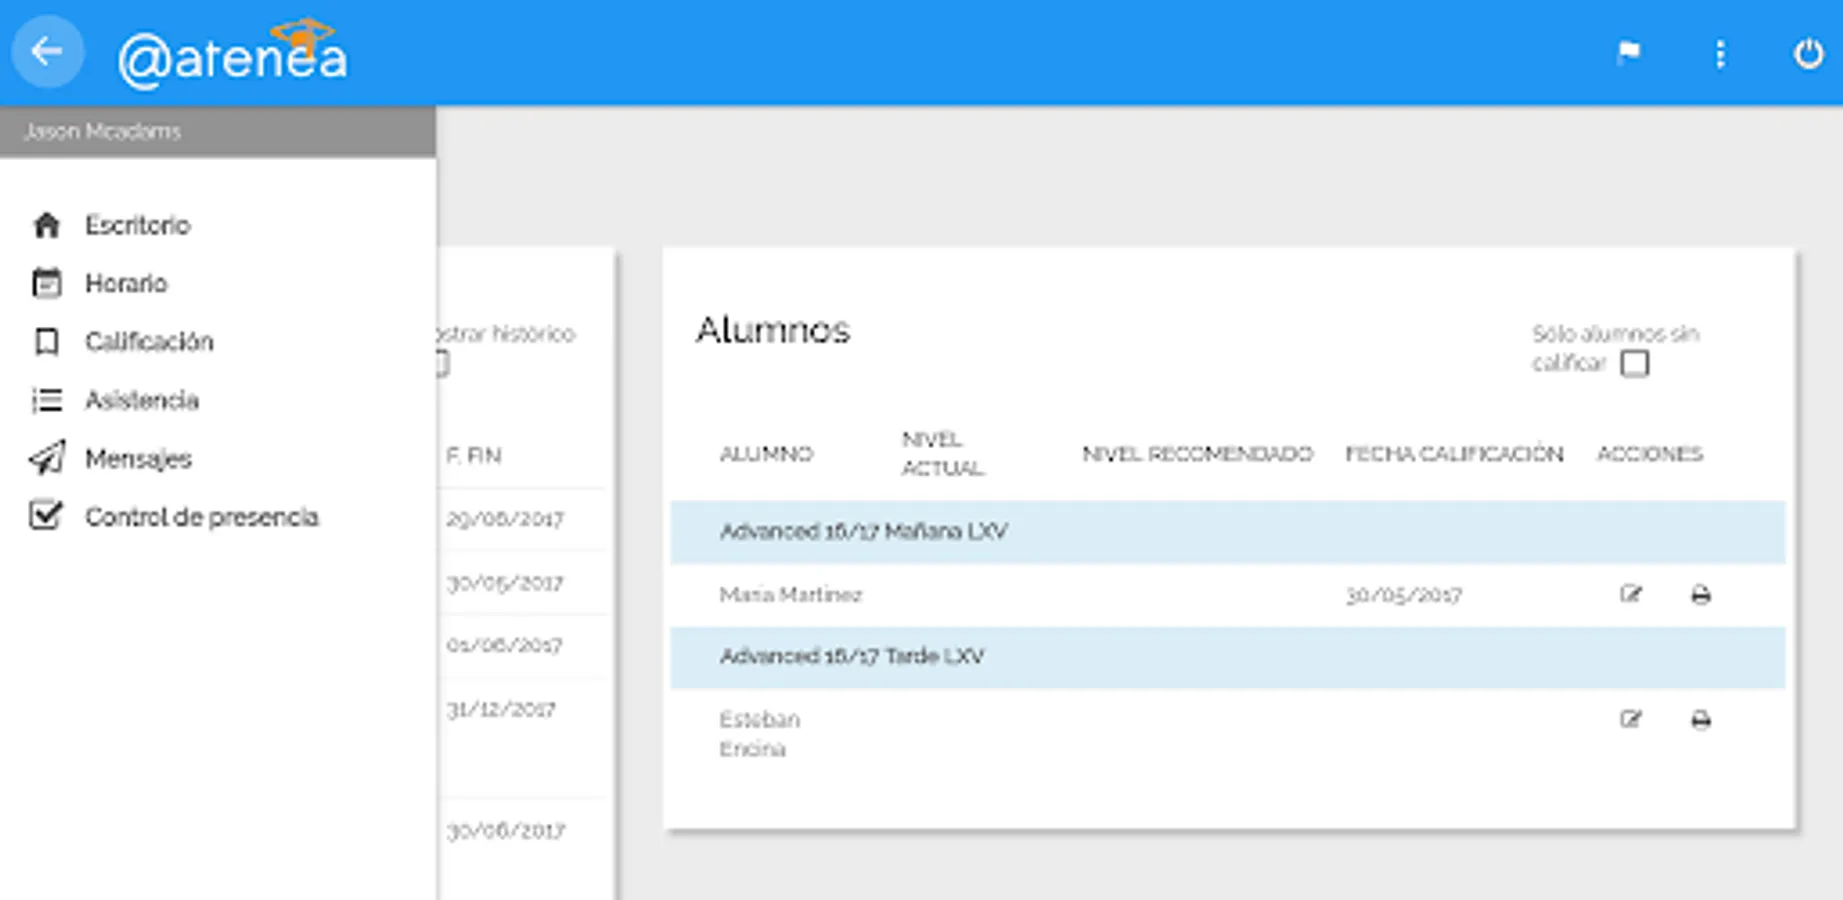Click the NIVEL RECOMENDADO column header
1843x900 pixels.
tap(1197, 454)
